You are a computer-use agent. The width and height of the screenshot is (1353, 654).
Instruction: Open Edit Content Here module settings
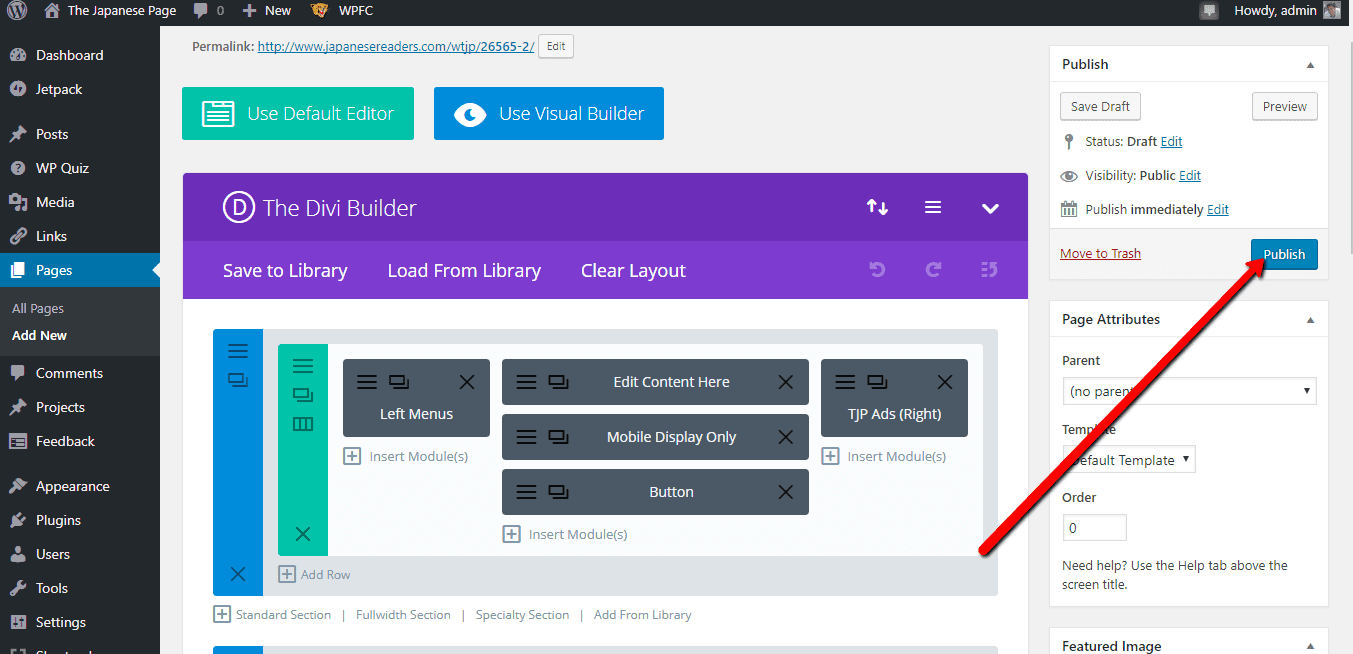(x=526, y=382)
